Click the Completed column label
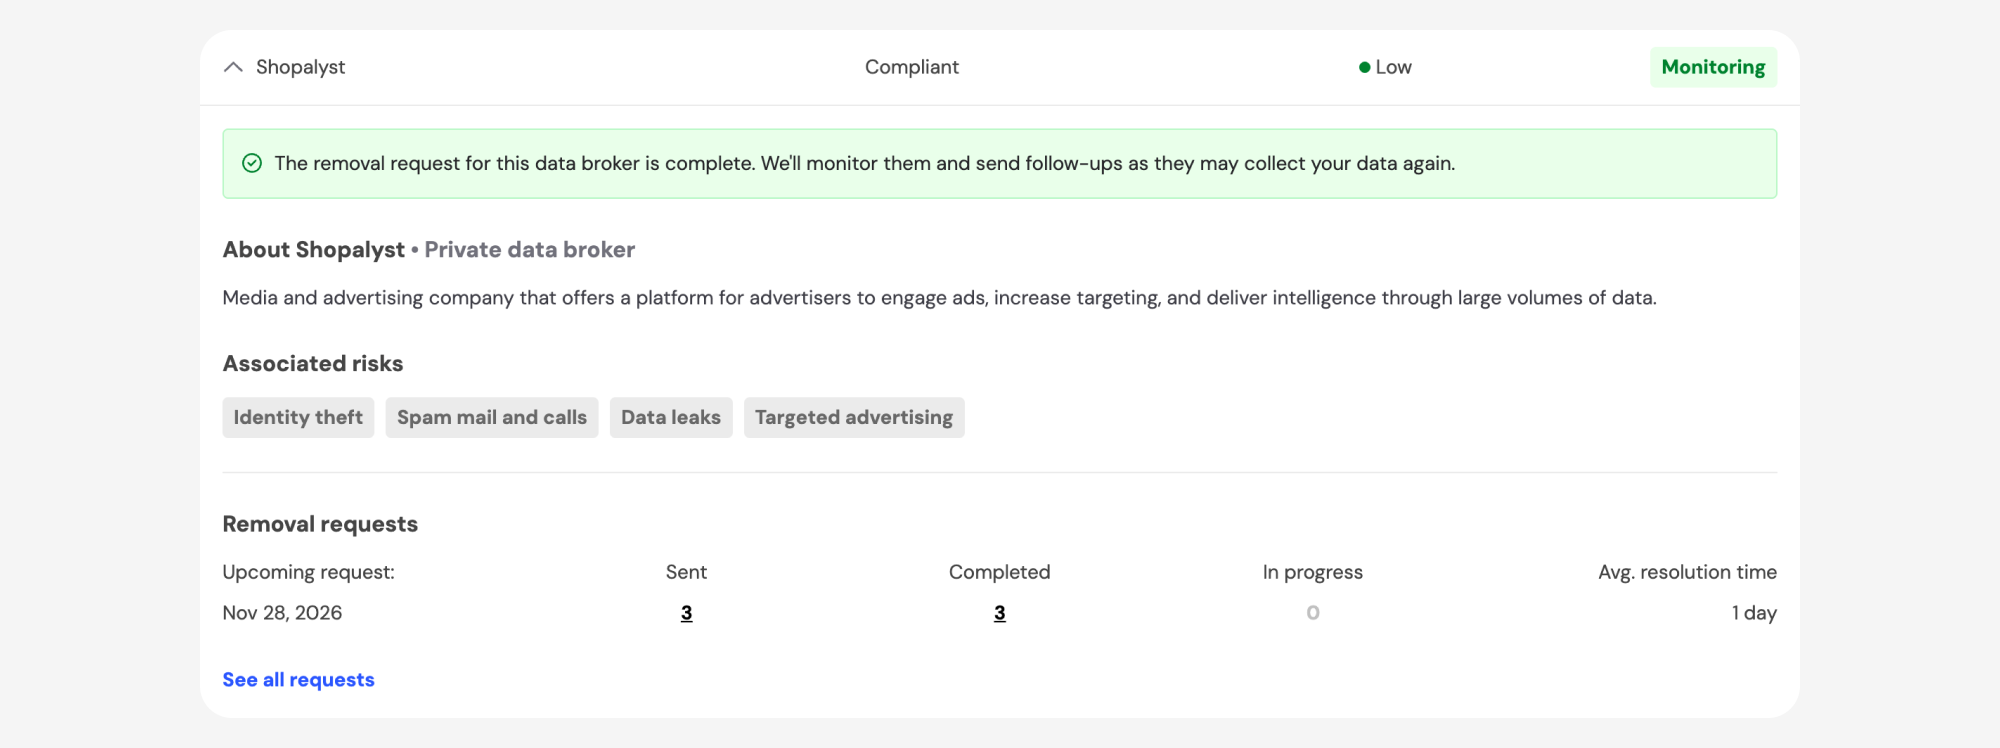 tap(999, 572)
